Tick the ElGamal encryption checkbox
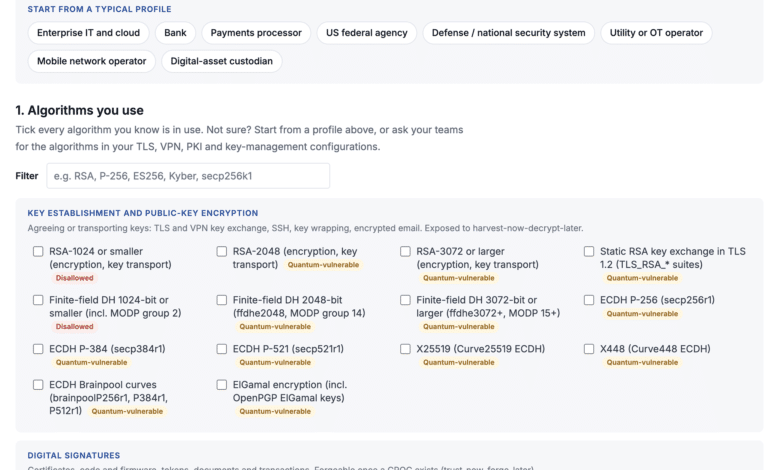 click(x=222, y=385)
